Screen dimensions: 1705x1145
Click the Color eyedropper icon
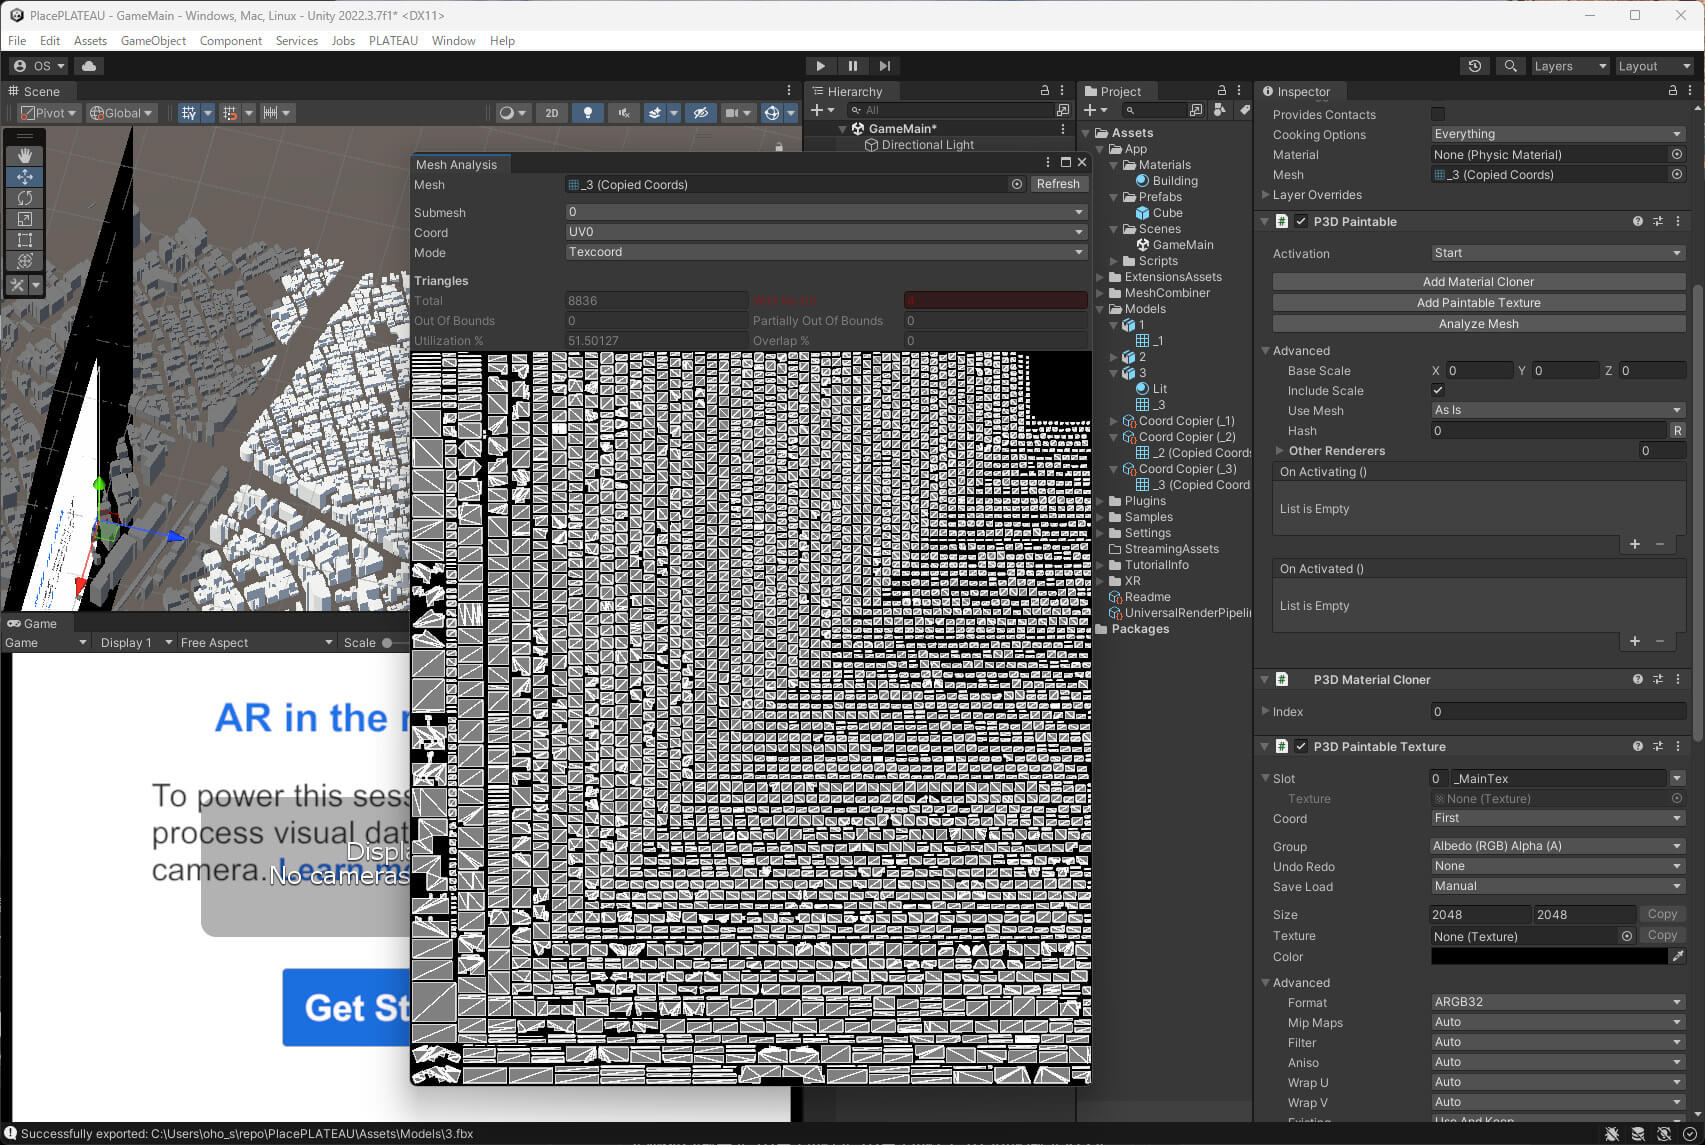pos(1678,956)
